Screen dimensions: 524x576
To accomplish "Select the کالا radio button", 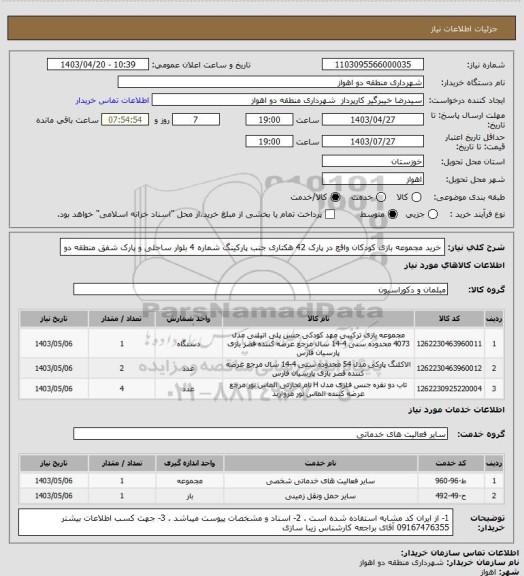I will [416, 197].
